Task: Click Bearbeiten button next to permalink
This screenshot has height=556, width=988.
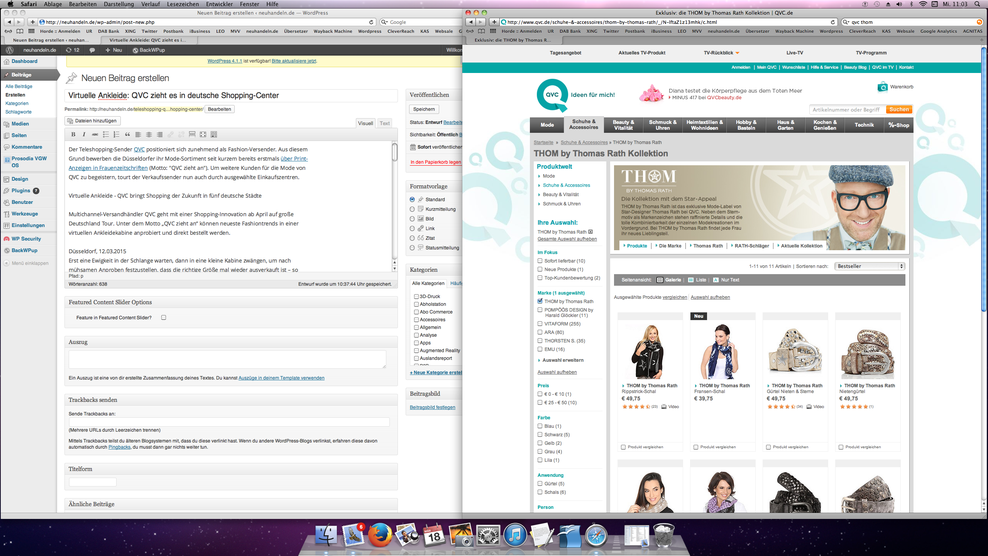Action: (219, 109)
